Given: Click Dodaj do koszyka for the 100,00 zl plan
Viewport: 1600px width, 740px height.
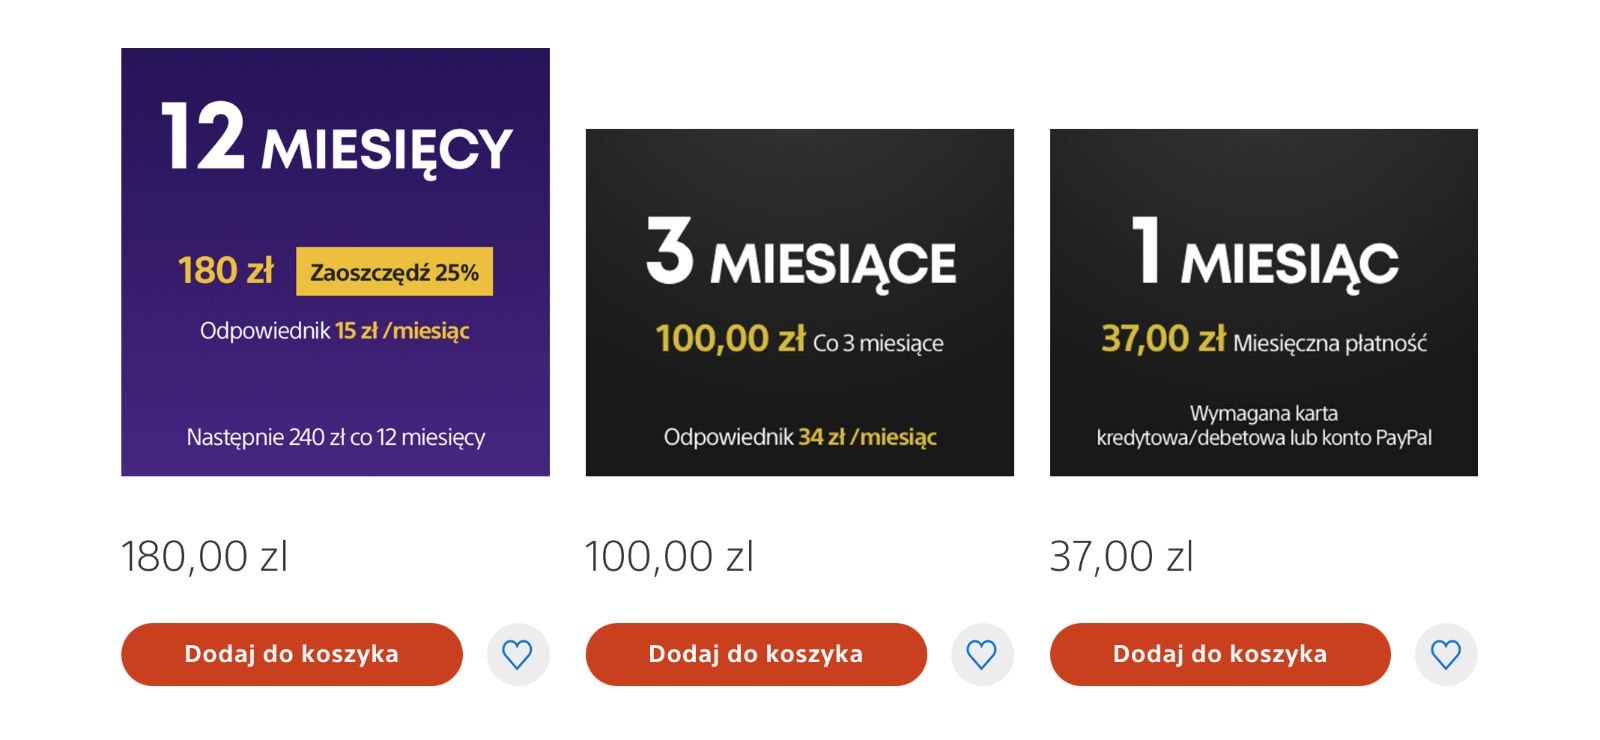Looking at the screenshot, I should (x=756, y=655).
